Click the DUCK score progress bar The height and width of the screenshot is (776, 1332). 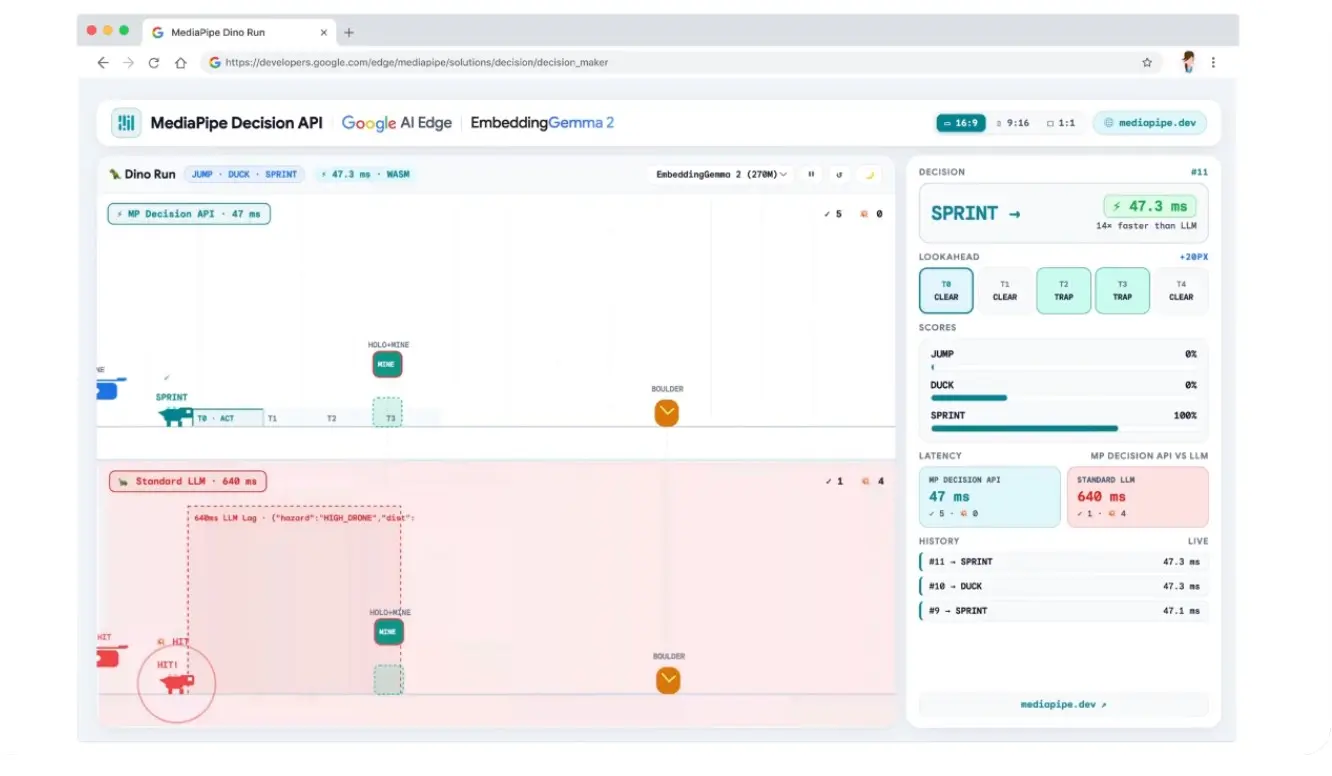[1063, 398]
